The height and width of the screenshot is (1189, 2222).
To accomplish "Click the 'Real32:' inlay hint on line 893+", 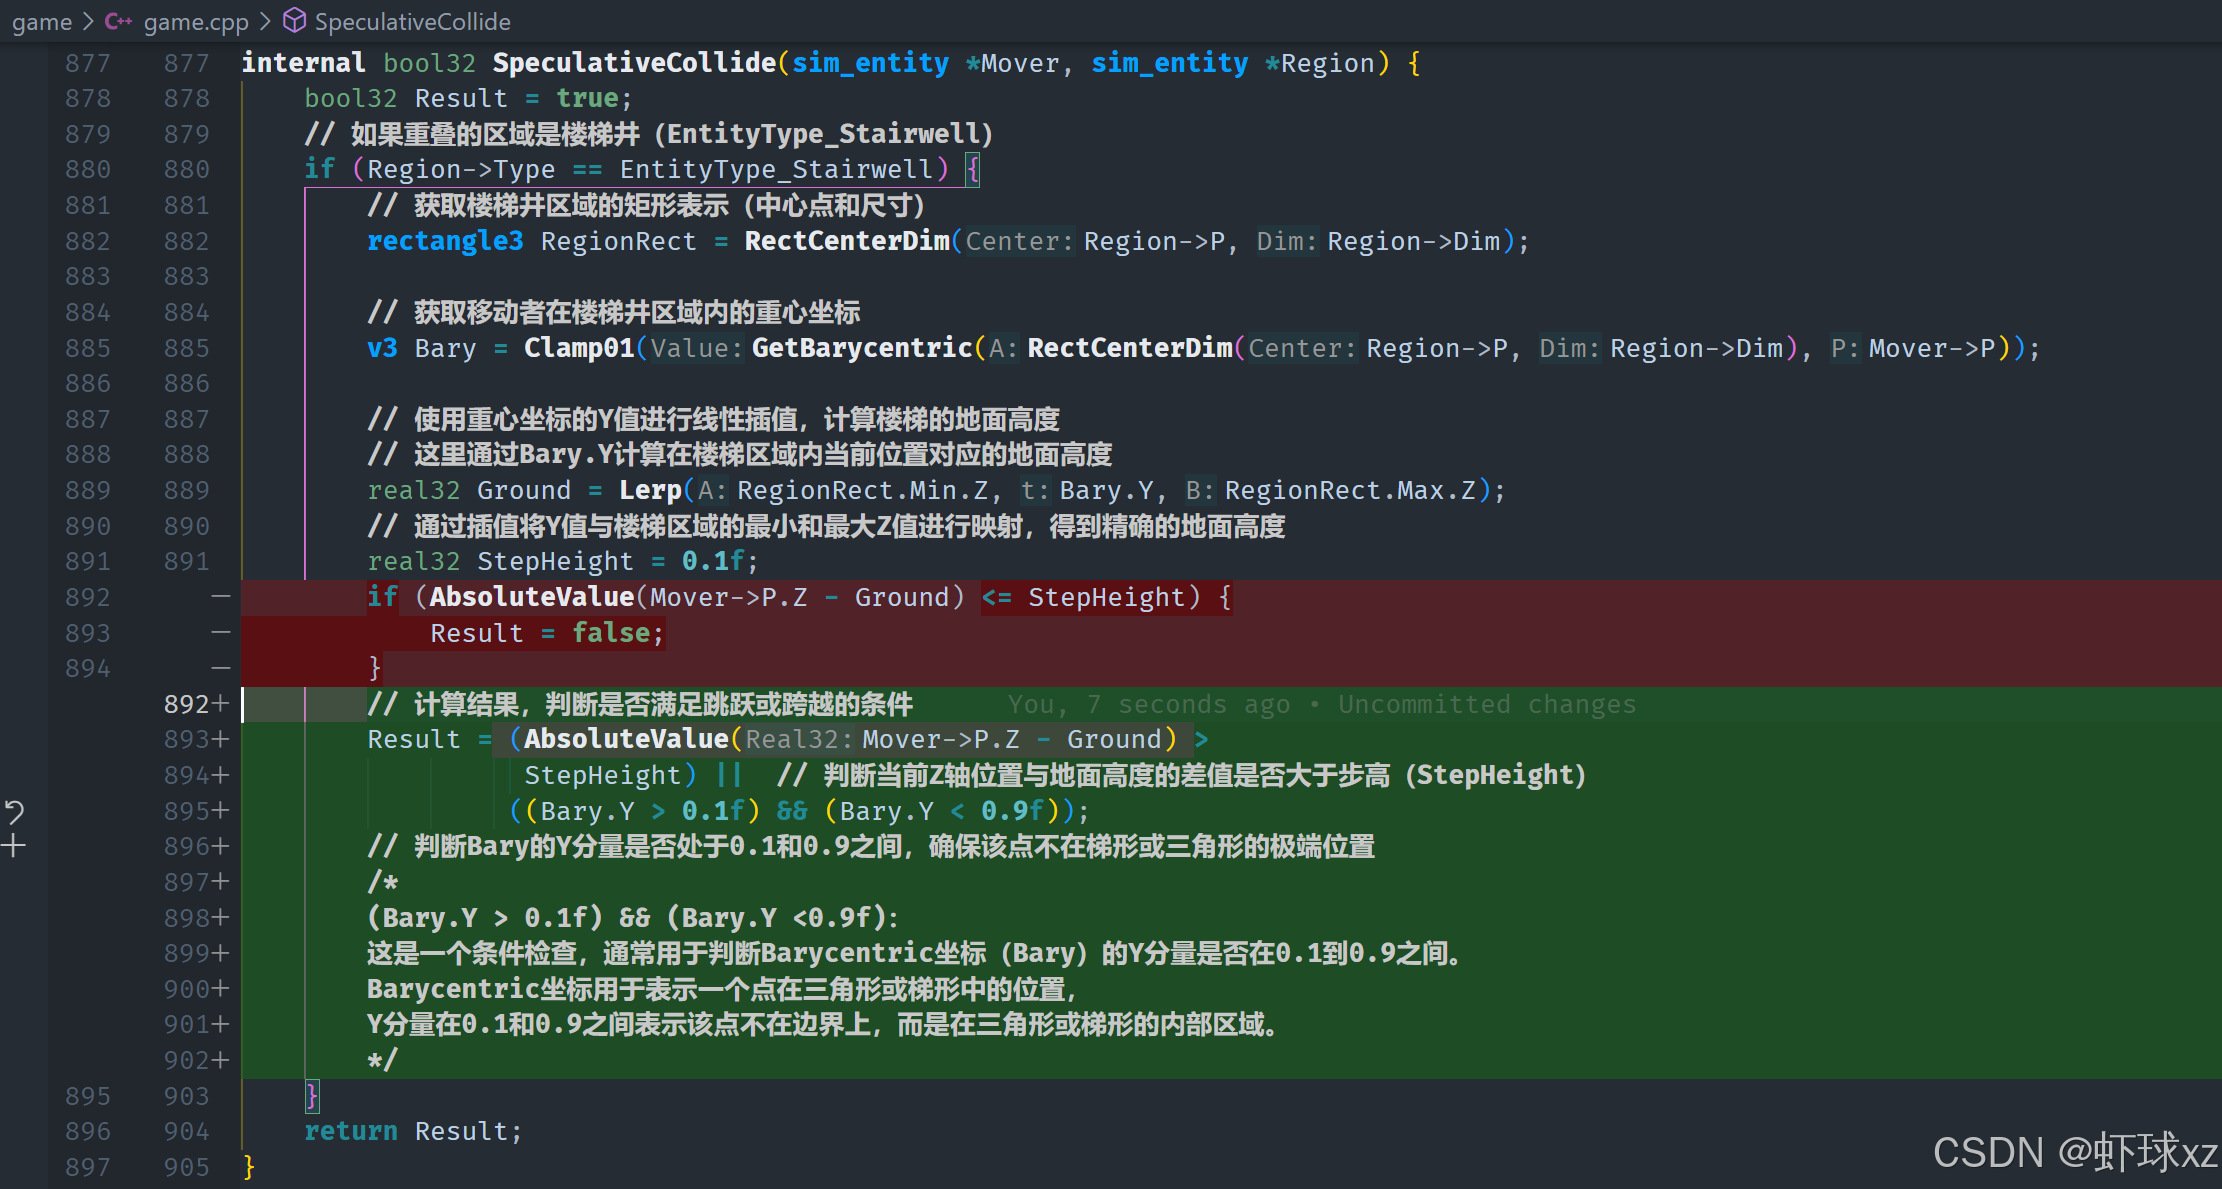I will pyautogui.click(x=800, y=739).
